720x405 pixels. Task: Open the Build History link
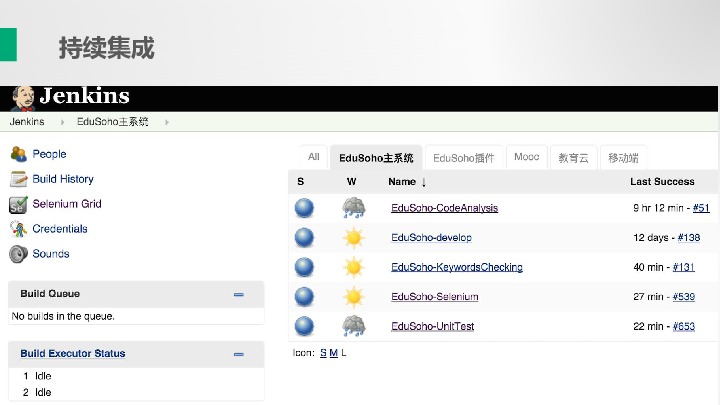point(63,179)
